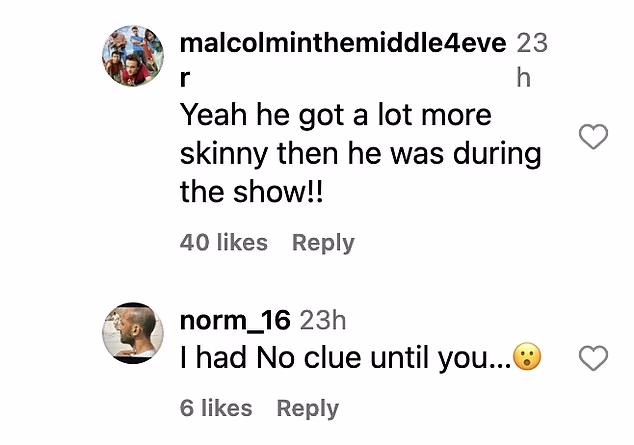Click the surprised face emoji in norm_16's comment
This screenshot has height=445, width=634.
(527, 358)
